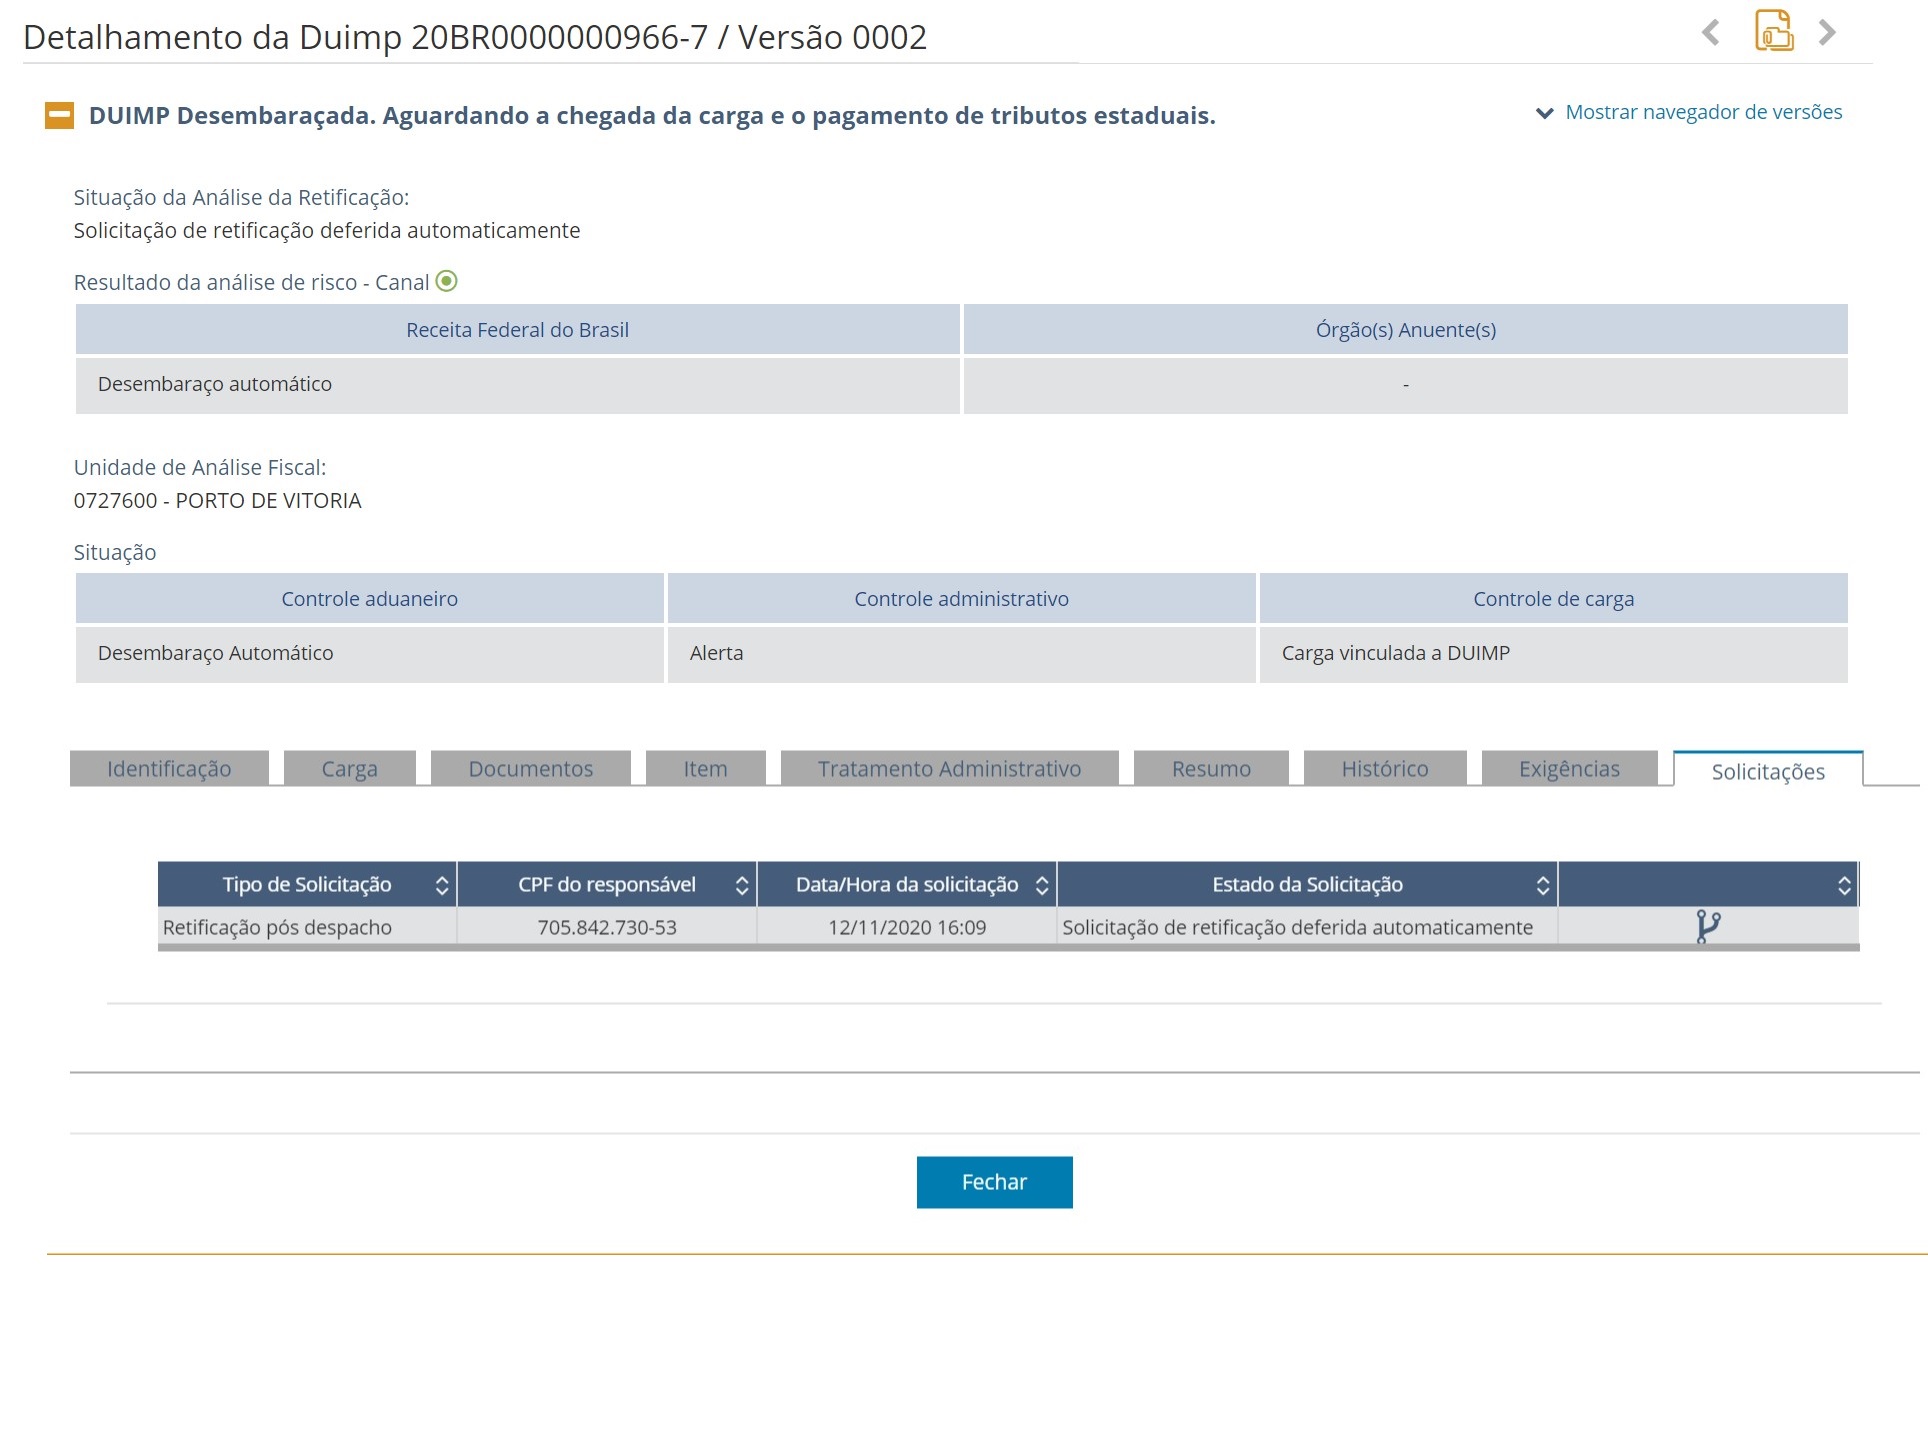The height and width of the screenshot is (1430, 1928).
Task: Sort the last unnamed table column
Action: click(1843, 885)
